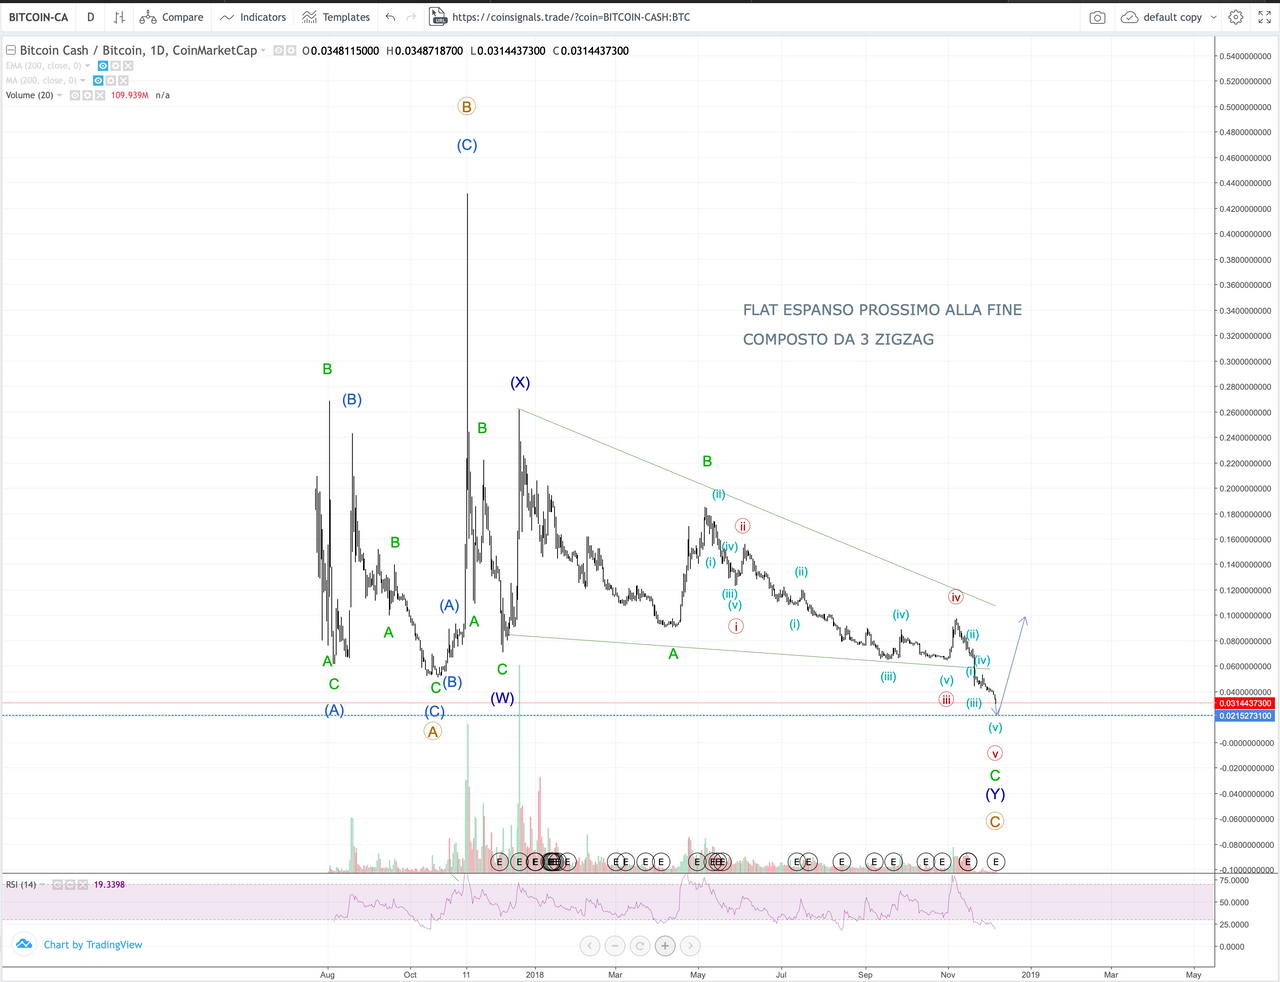Click the 2019 label on time axis

pos(1030,974)
